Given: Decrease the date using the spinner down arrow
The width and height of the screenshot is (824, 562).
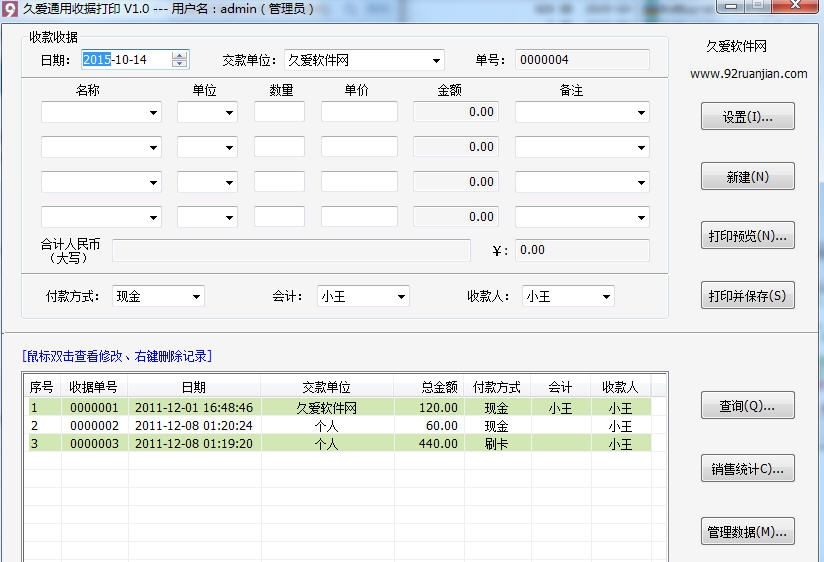Looking at the screenshot, I should click(179, 63).
